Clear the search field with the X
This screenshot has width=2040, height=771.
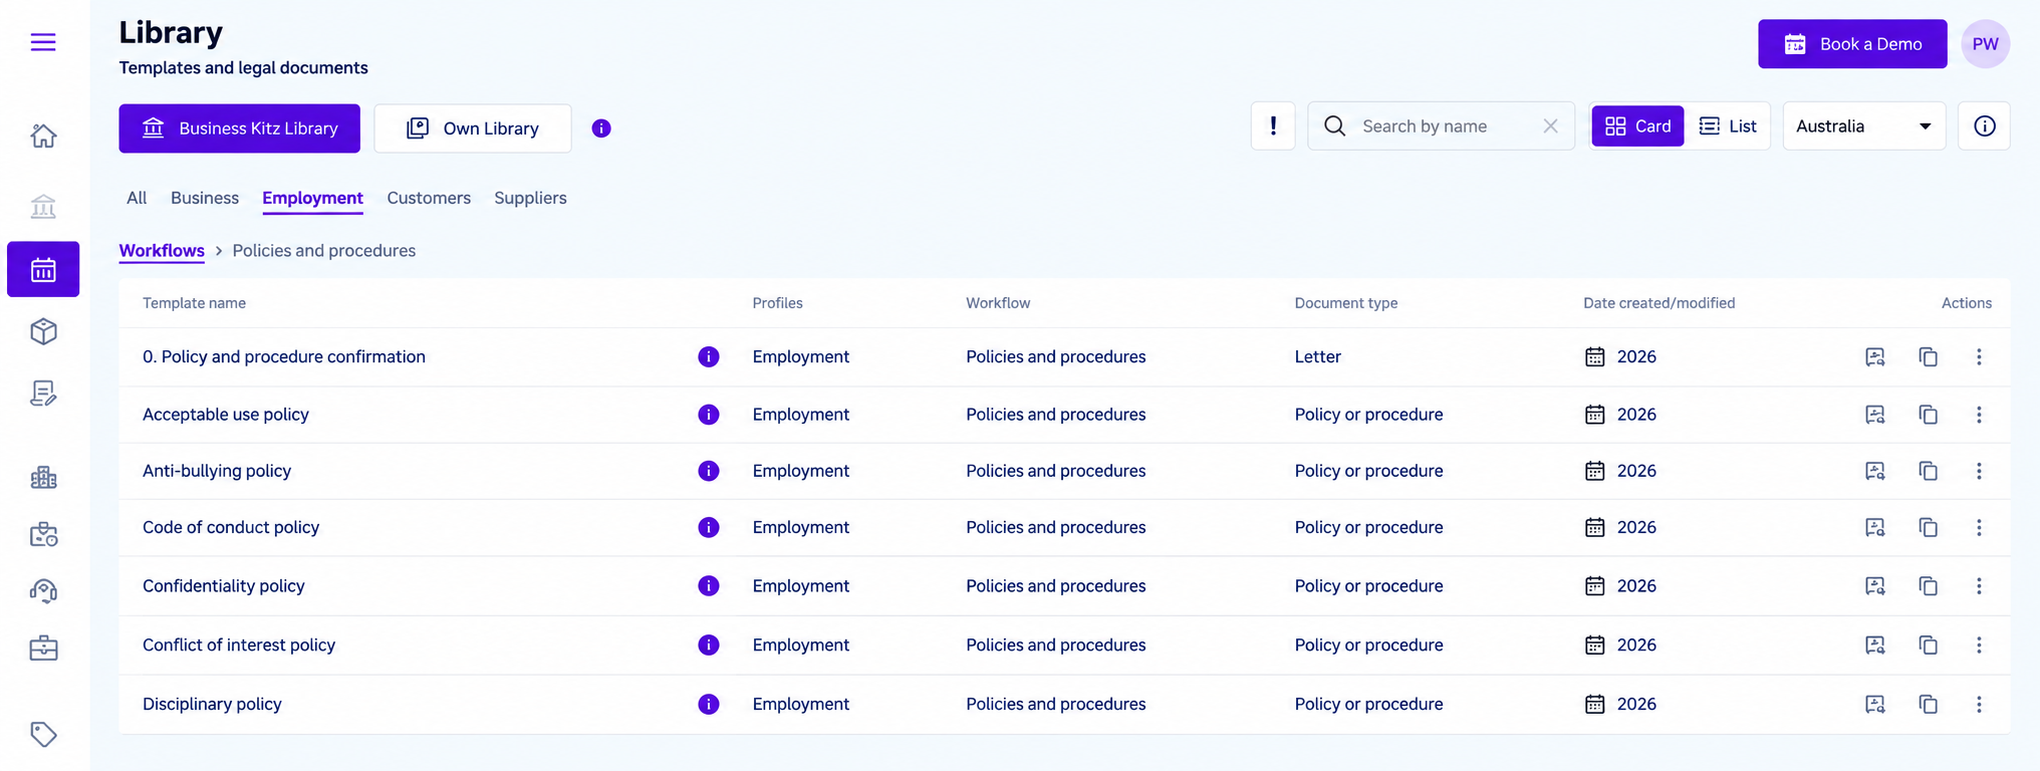click(1550, 126)
